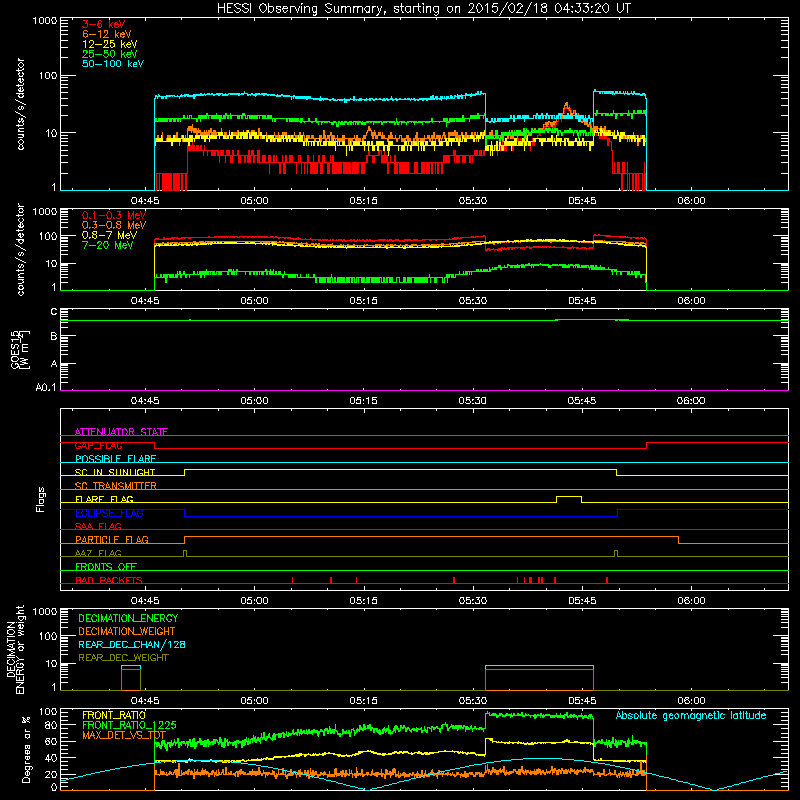800x800 pixels.
Task: Select the FRONT_RATIO legend label
Action: pyautogui.click(x=114, y=715)
